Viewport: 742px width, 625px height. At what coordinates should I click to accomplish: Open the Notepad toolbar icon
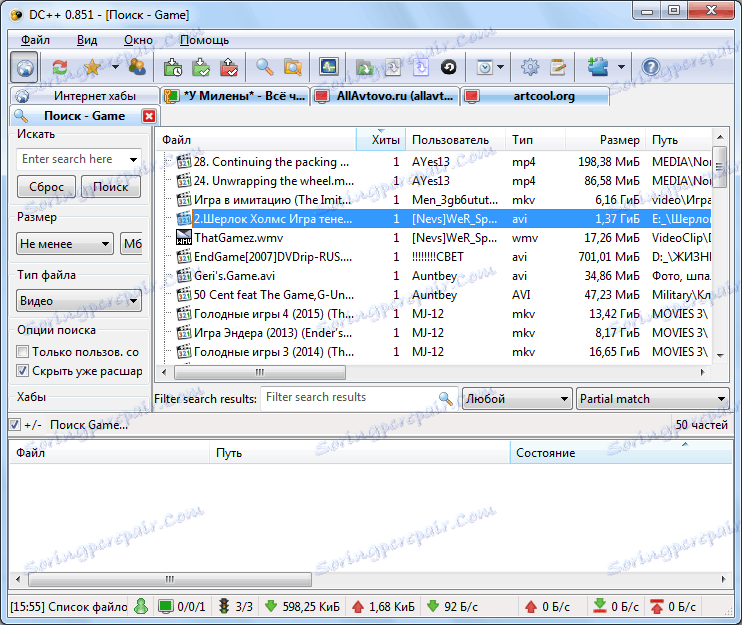click(x=558, y=67)
